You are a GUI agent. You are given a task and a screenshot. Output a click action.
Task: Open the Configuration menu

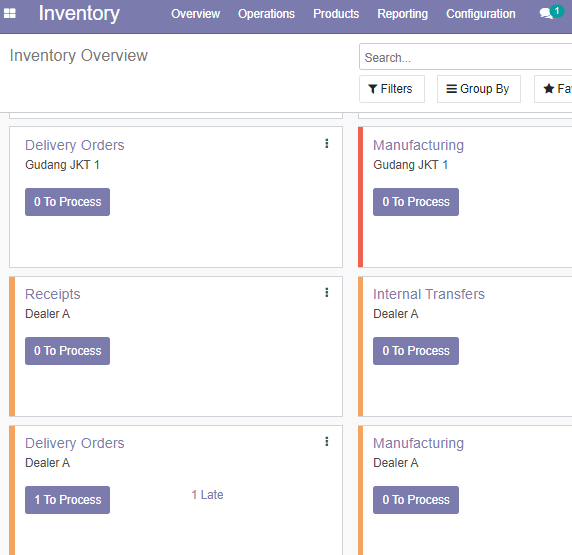coord(480,14)
